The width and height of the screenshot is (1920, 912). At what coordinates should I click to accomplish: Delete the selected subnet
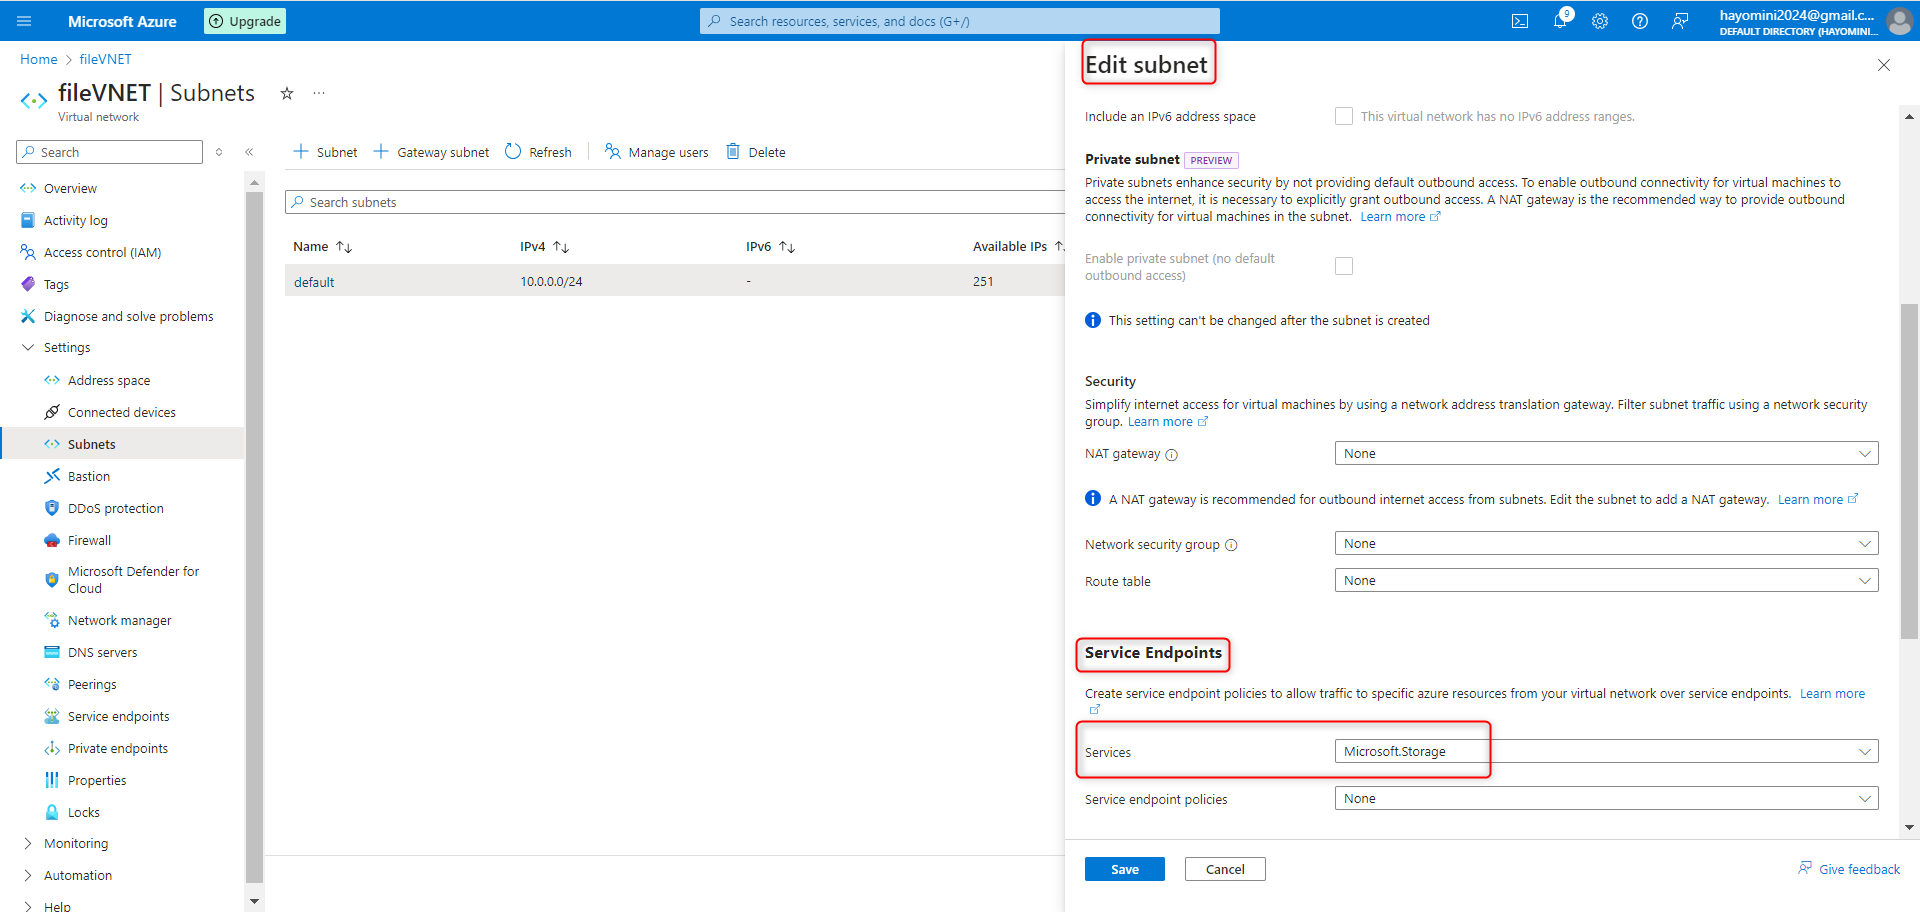pos(755,152)
